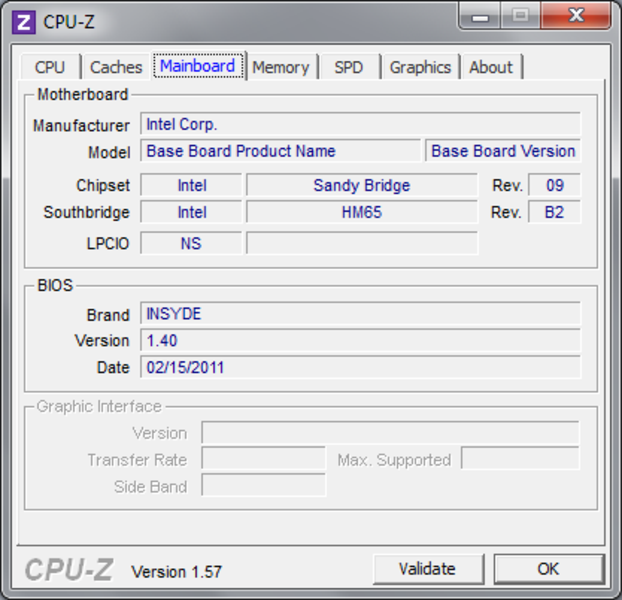Screen dimensions: 622x600
Task: Open the Caches tab
Action: tap(116, 67)
